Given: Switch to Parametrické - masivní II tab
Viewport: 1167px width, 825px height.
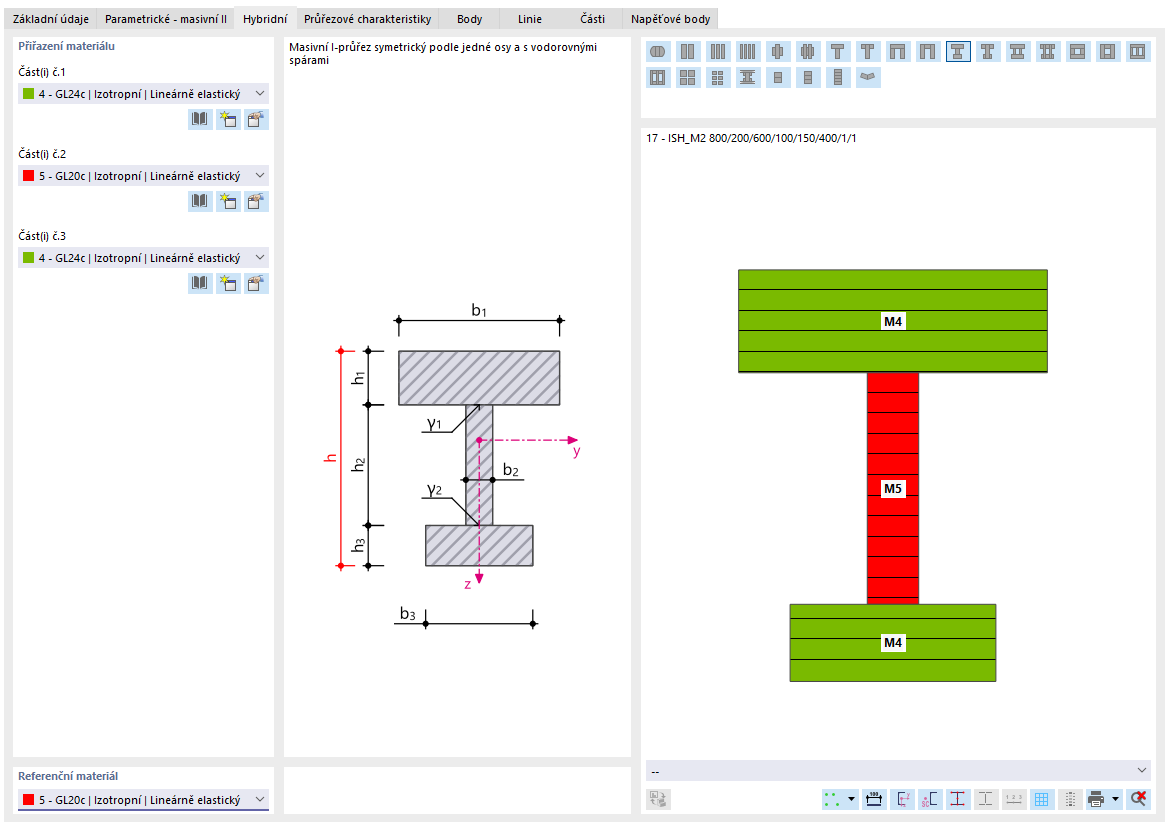Looking at the screenshot, I should point(165,19).
